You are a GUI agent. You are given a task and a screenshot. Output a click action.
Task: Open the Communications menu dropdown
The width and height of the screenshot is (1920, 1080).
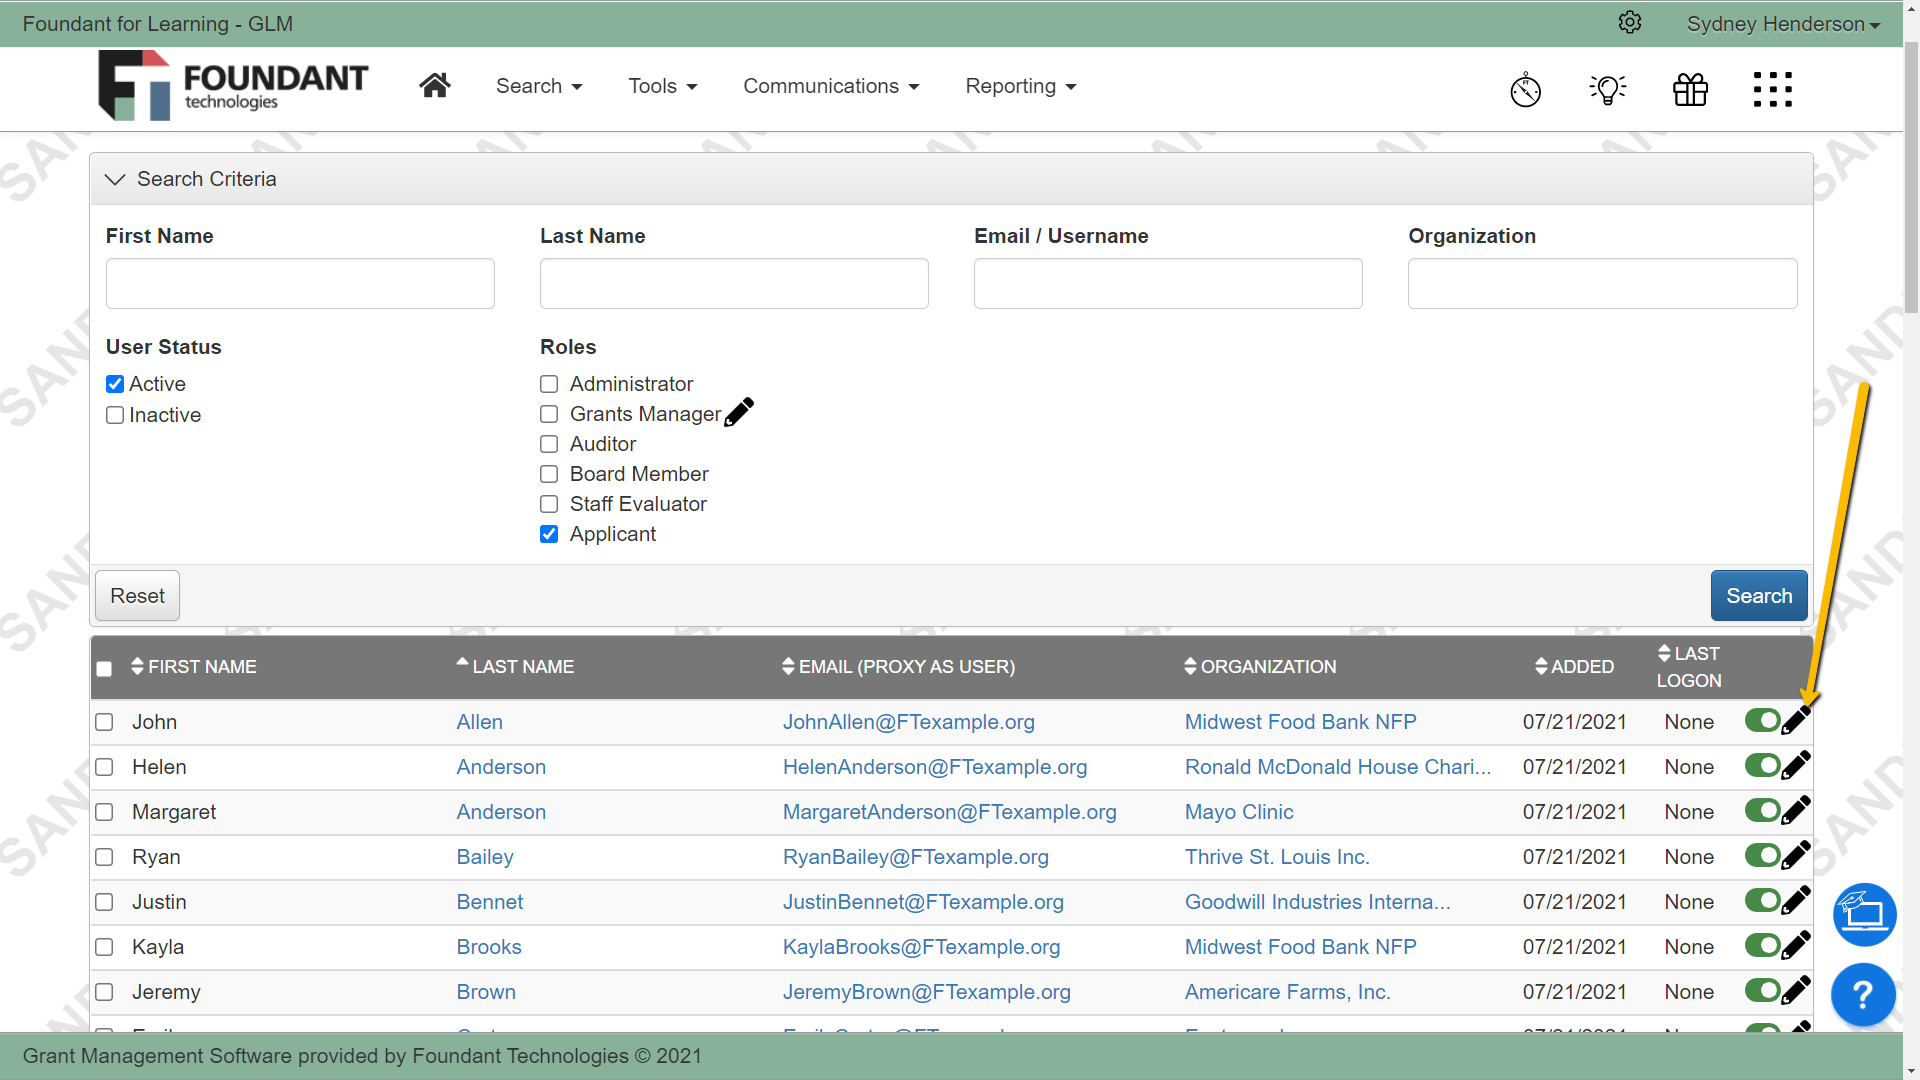[831, 86]
